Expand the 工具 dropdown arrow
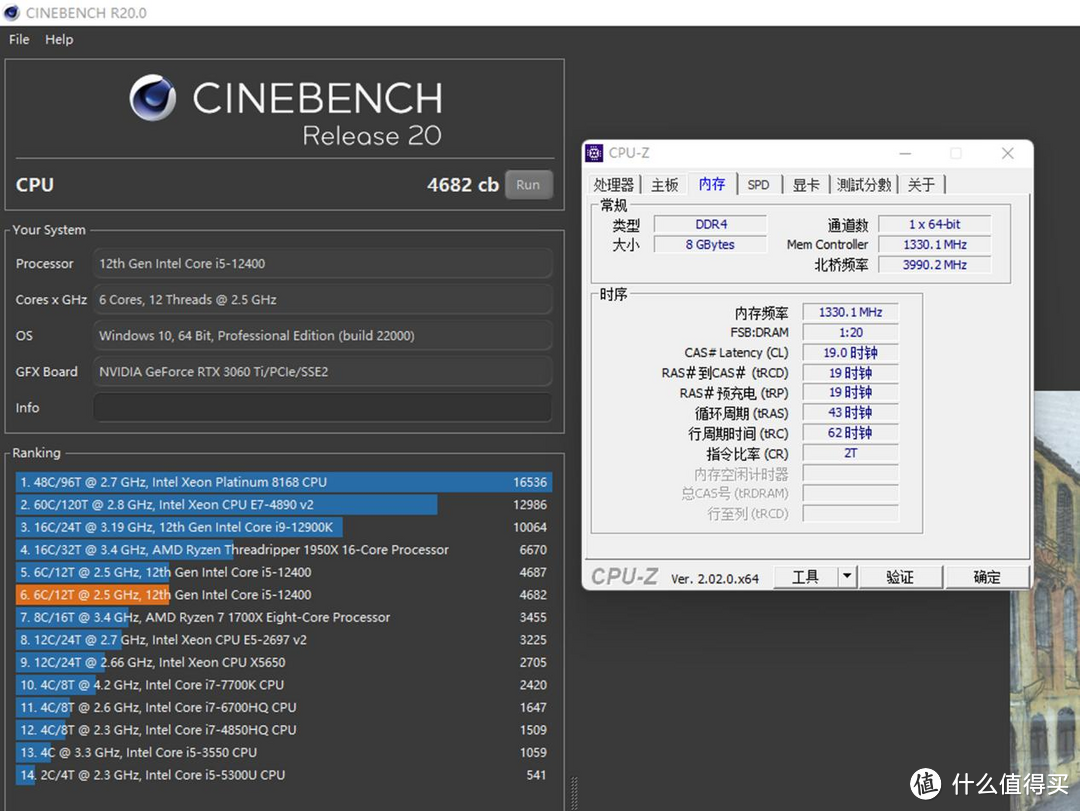 (847, 577)
